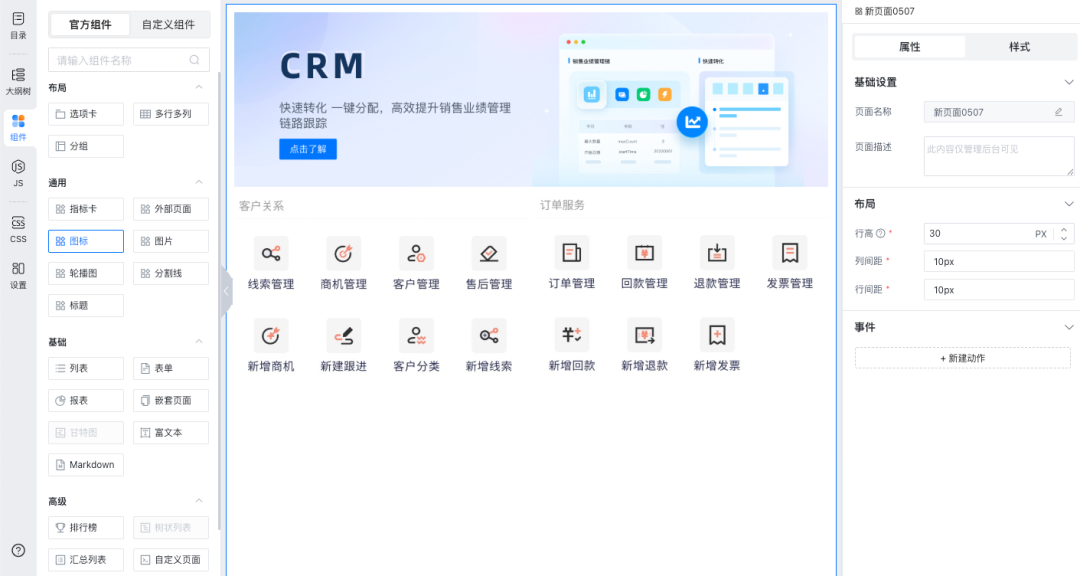Click the 线索管理 icon on canvas
Screen dimensions: 1080x576
tap(271, 253)
